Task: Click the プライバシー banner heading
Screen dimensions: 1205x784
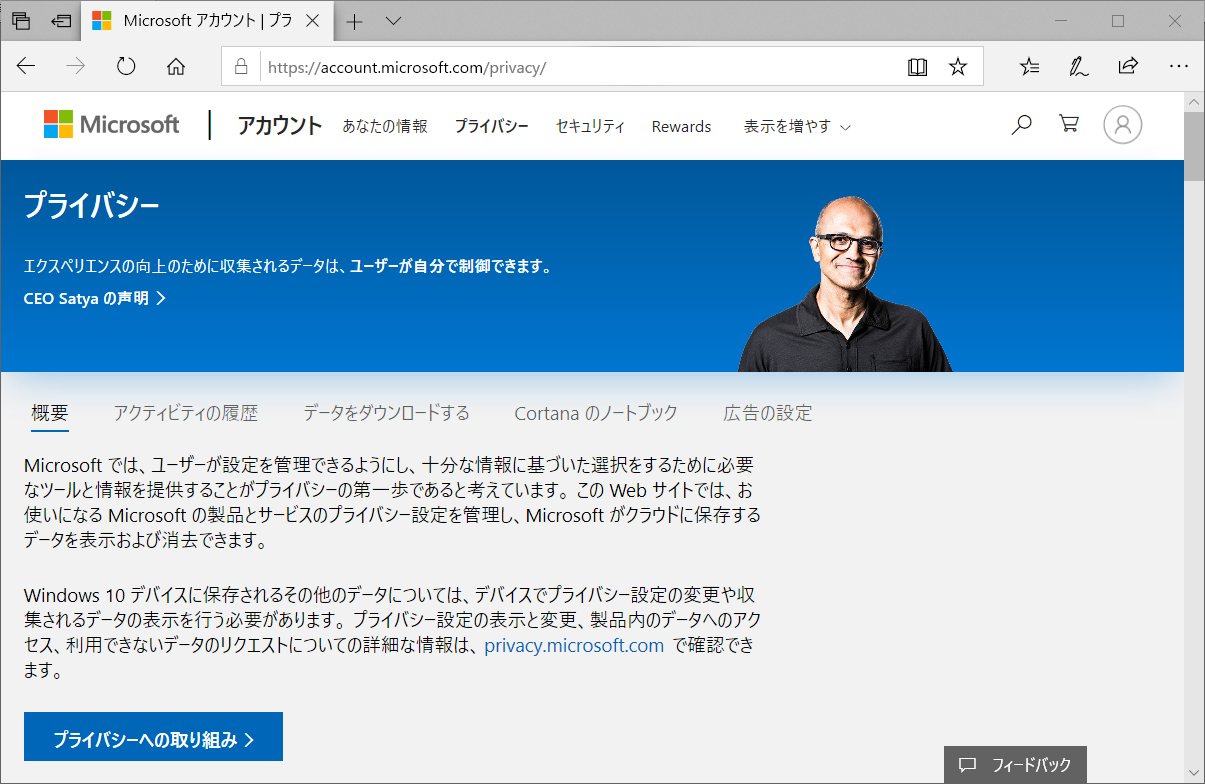Action: [91, 206]
